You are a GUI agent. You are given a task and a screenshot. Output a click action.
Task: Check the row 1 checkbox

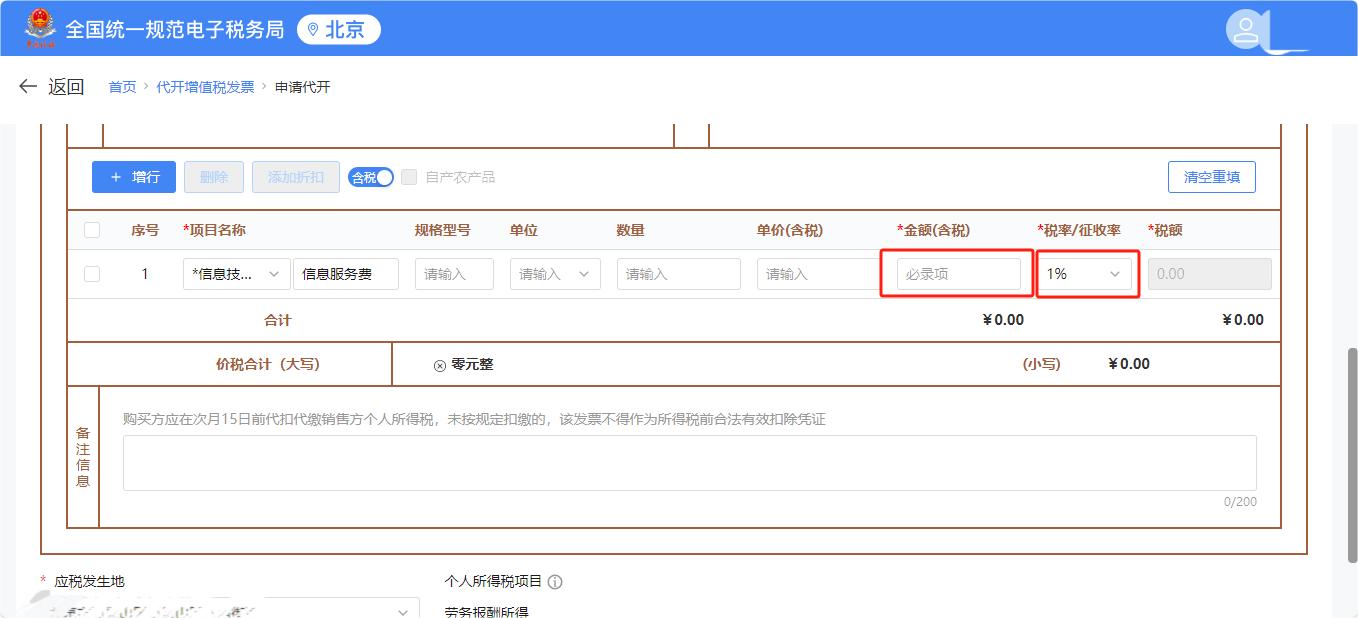[x=92, y=274]
